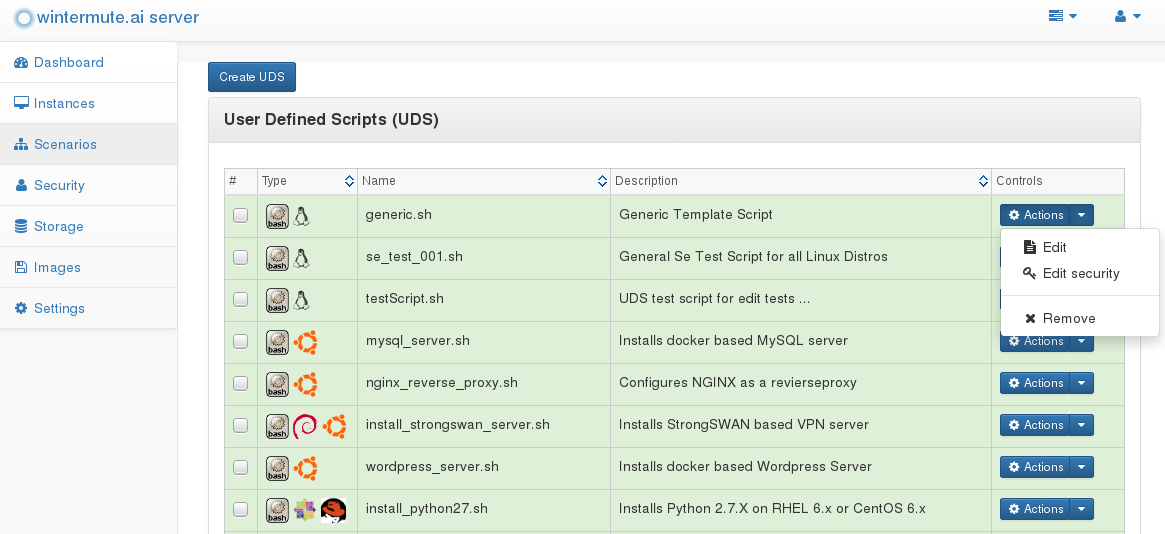Viewport: 1165px width, 534px height.
Task: Click the Storage database icon
Action: click(21, 227)
